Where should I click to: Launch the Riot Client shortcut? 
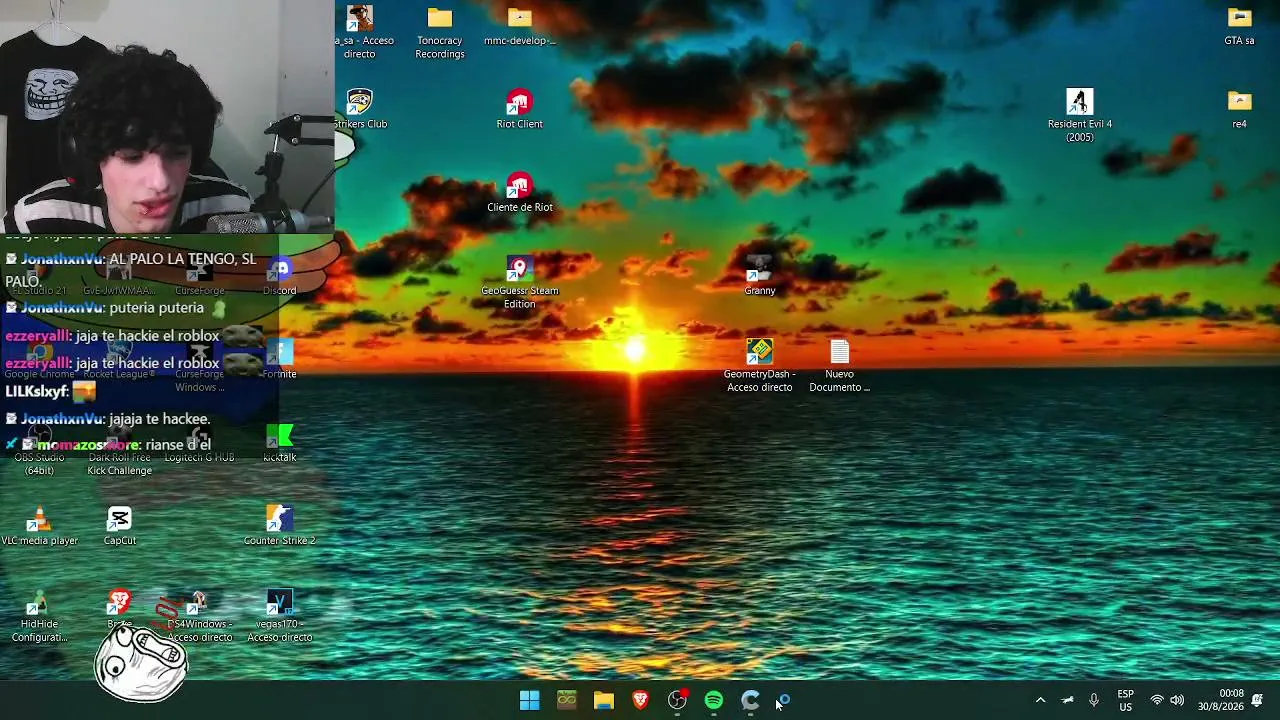coord(519,109)
